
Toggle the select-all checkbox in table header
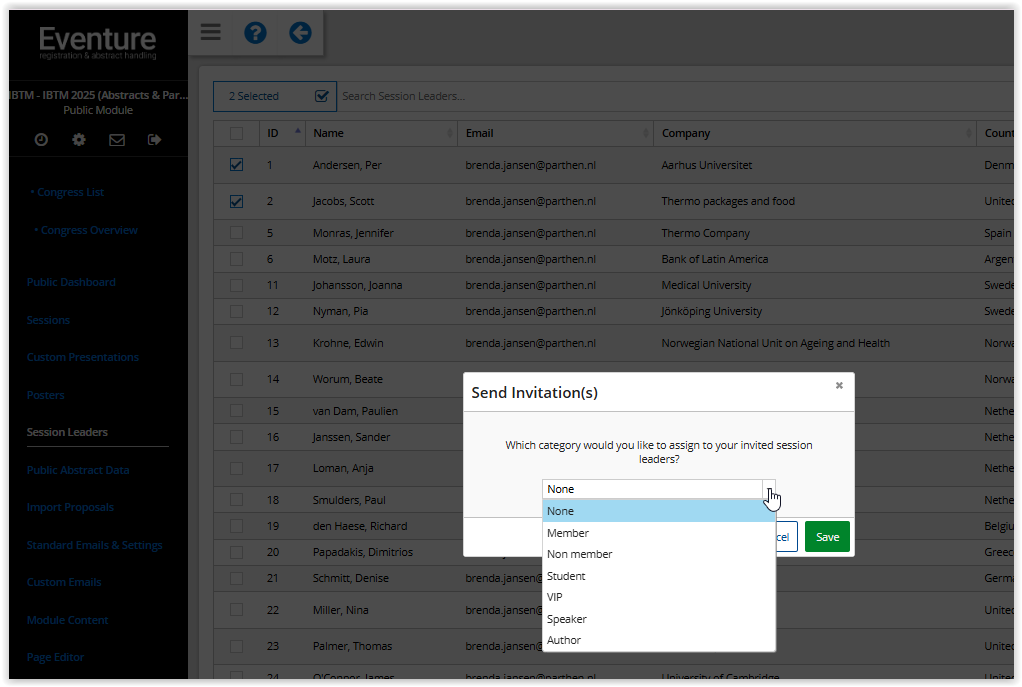click(236, 133)
